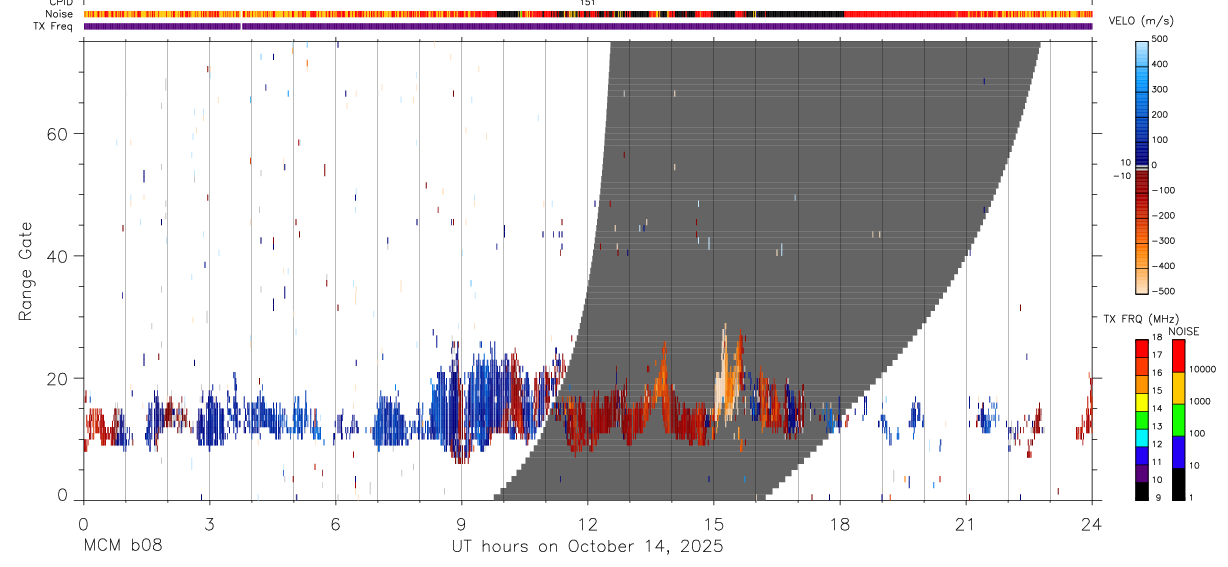Image resolution: width=1228 pixels, height=567 pixels.
Task: Click the 12 UT hour tick label
Action: [587, 524]
